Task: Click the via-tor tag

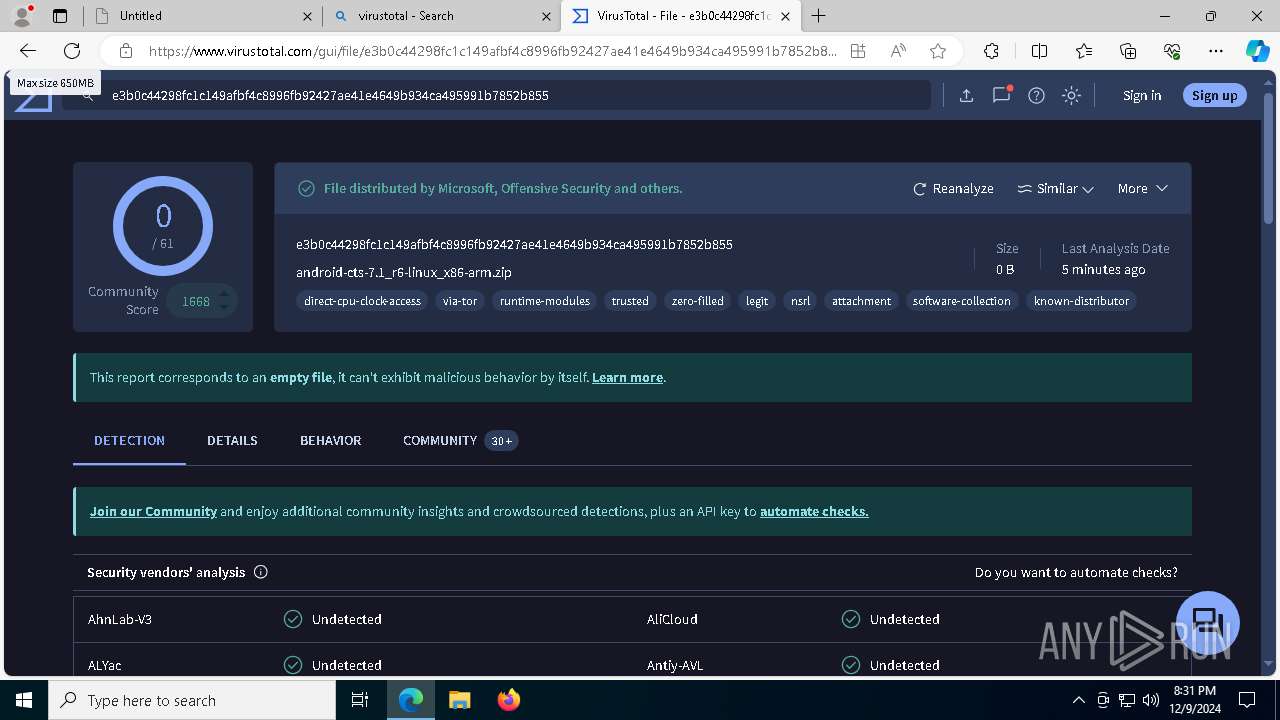Action: click(460, 300)
